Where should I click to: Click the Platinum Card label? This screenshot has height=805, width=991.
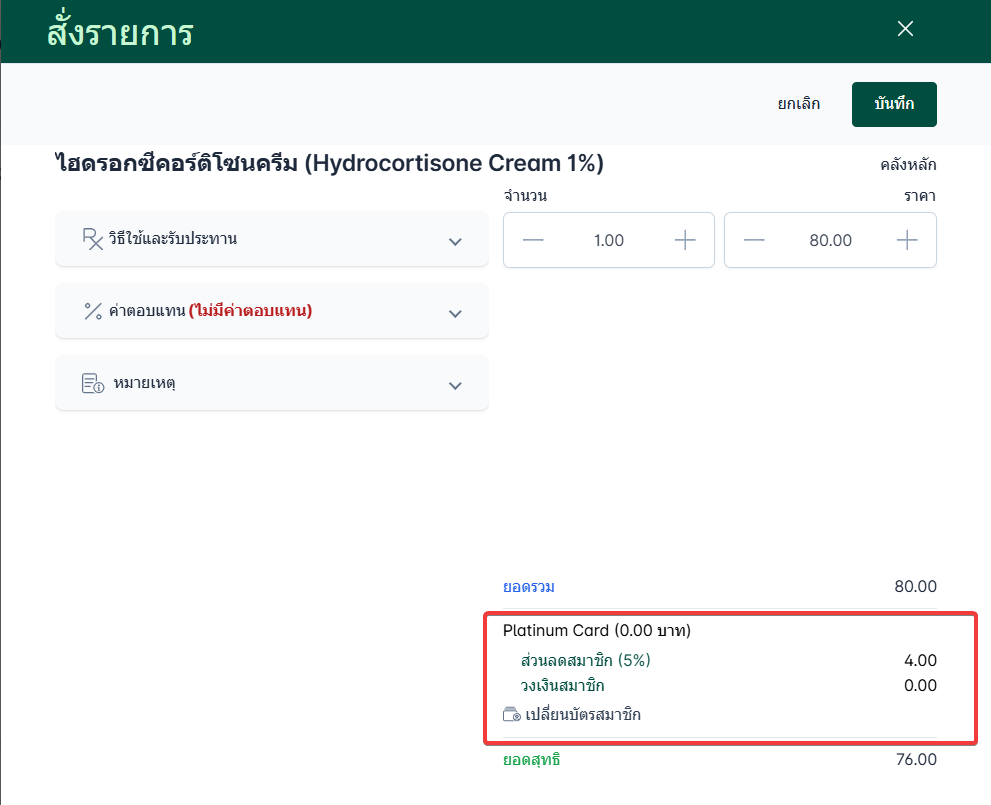(x=597, y=631)
